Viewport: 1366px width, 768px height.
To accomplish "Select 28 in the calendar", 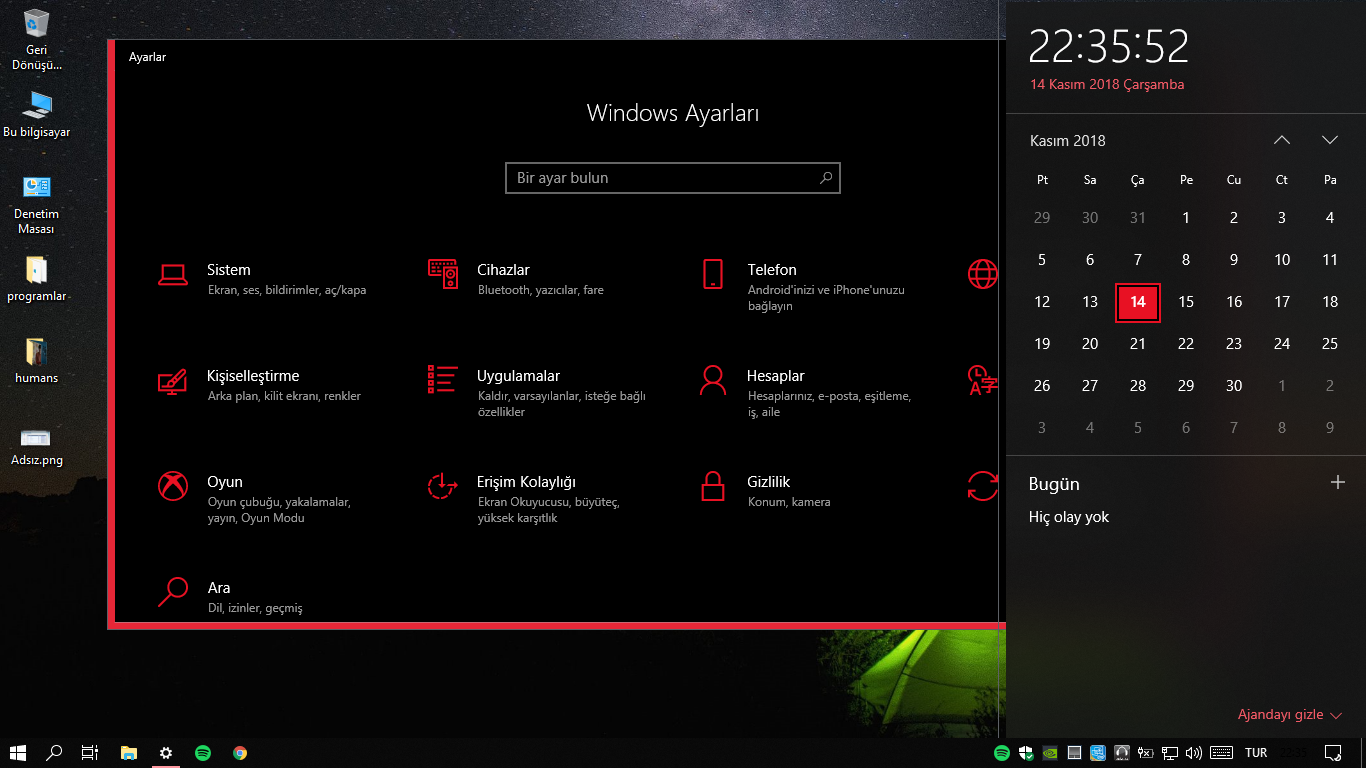I will tap(1138, 386).
